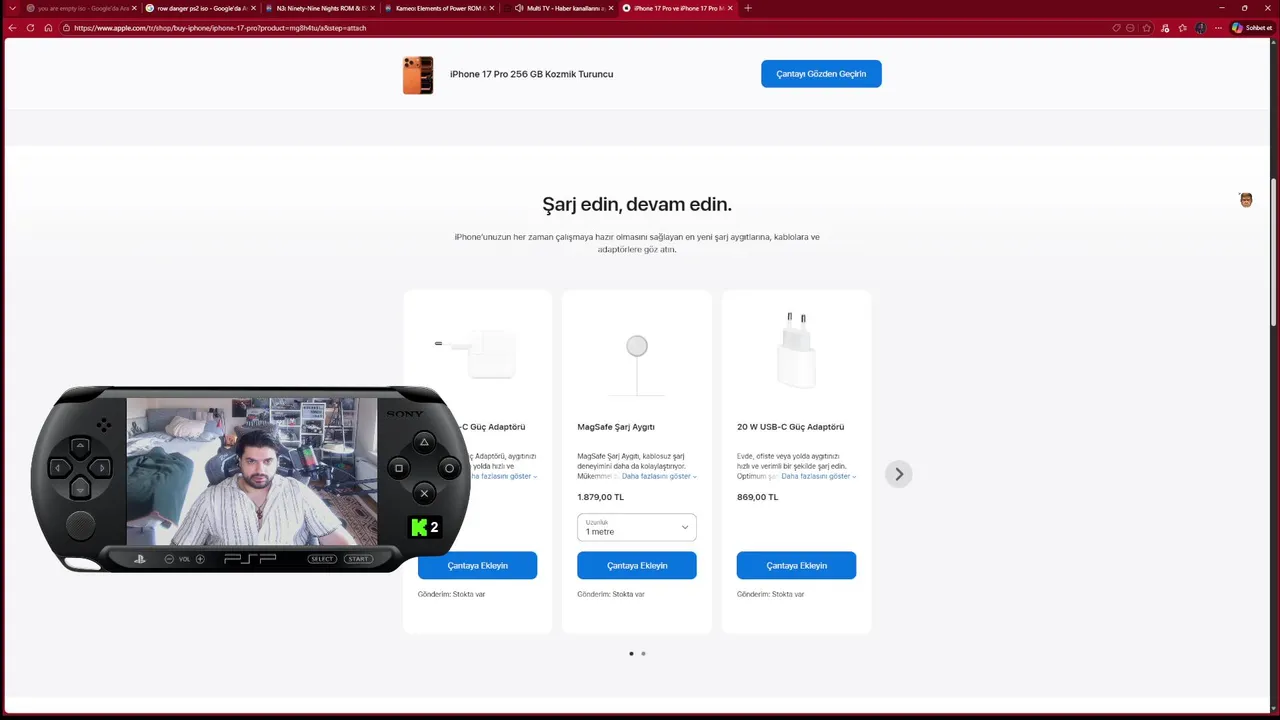Click iPhone 17 Pro 256 GB Kozmik Turuncu text
The height and width of the screenshot is (720, 1280).
531,74
